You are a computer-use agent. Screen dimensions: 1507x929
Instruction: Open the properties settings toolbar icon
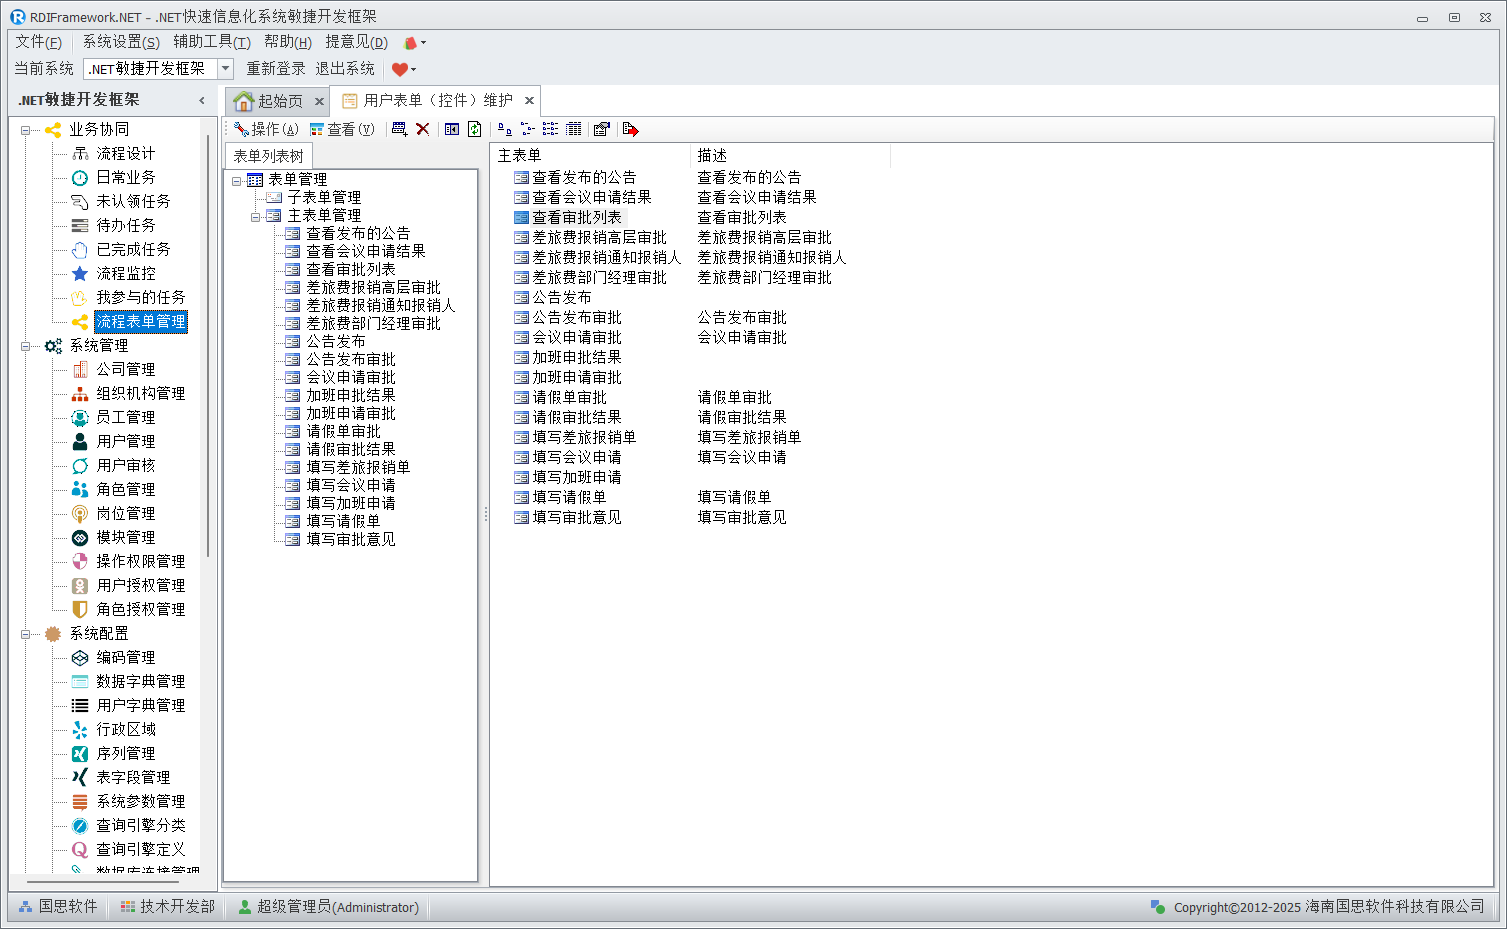[x=601, y=129]
